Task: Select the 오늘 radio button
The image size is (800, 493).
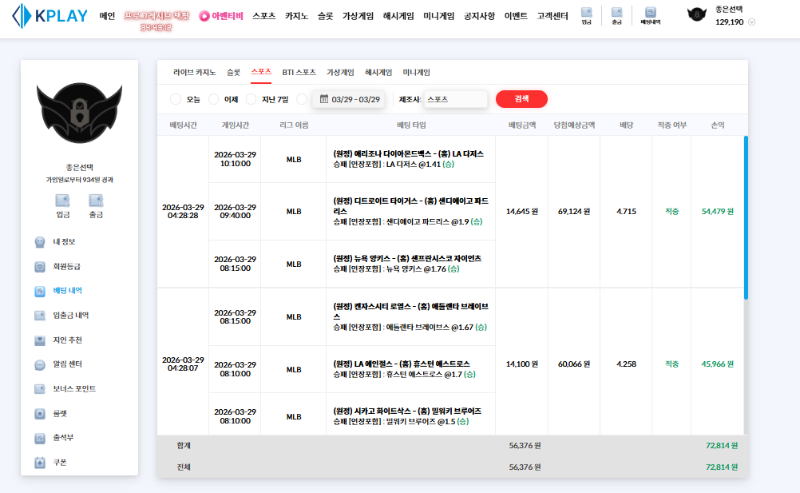Action: coord(176,99)
